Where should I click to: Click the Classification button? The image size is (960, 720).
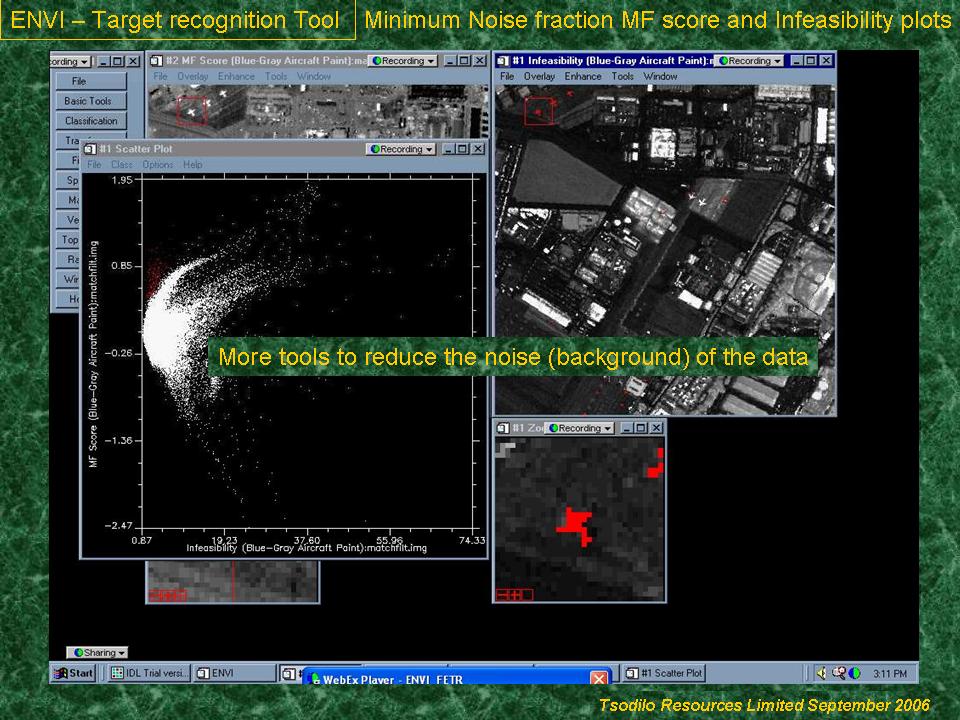(x=91, y=121)
